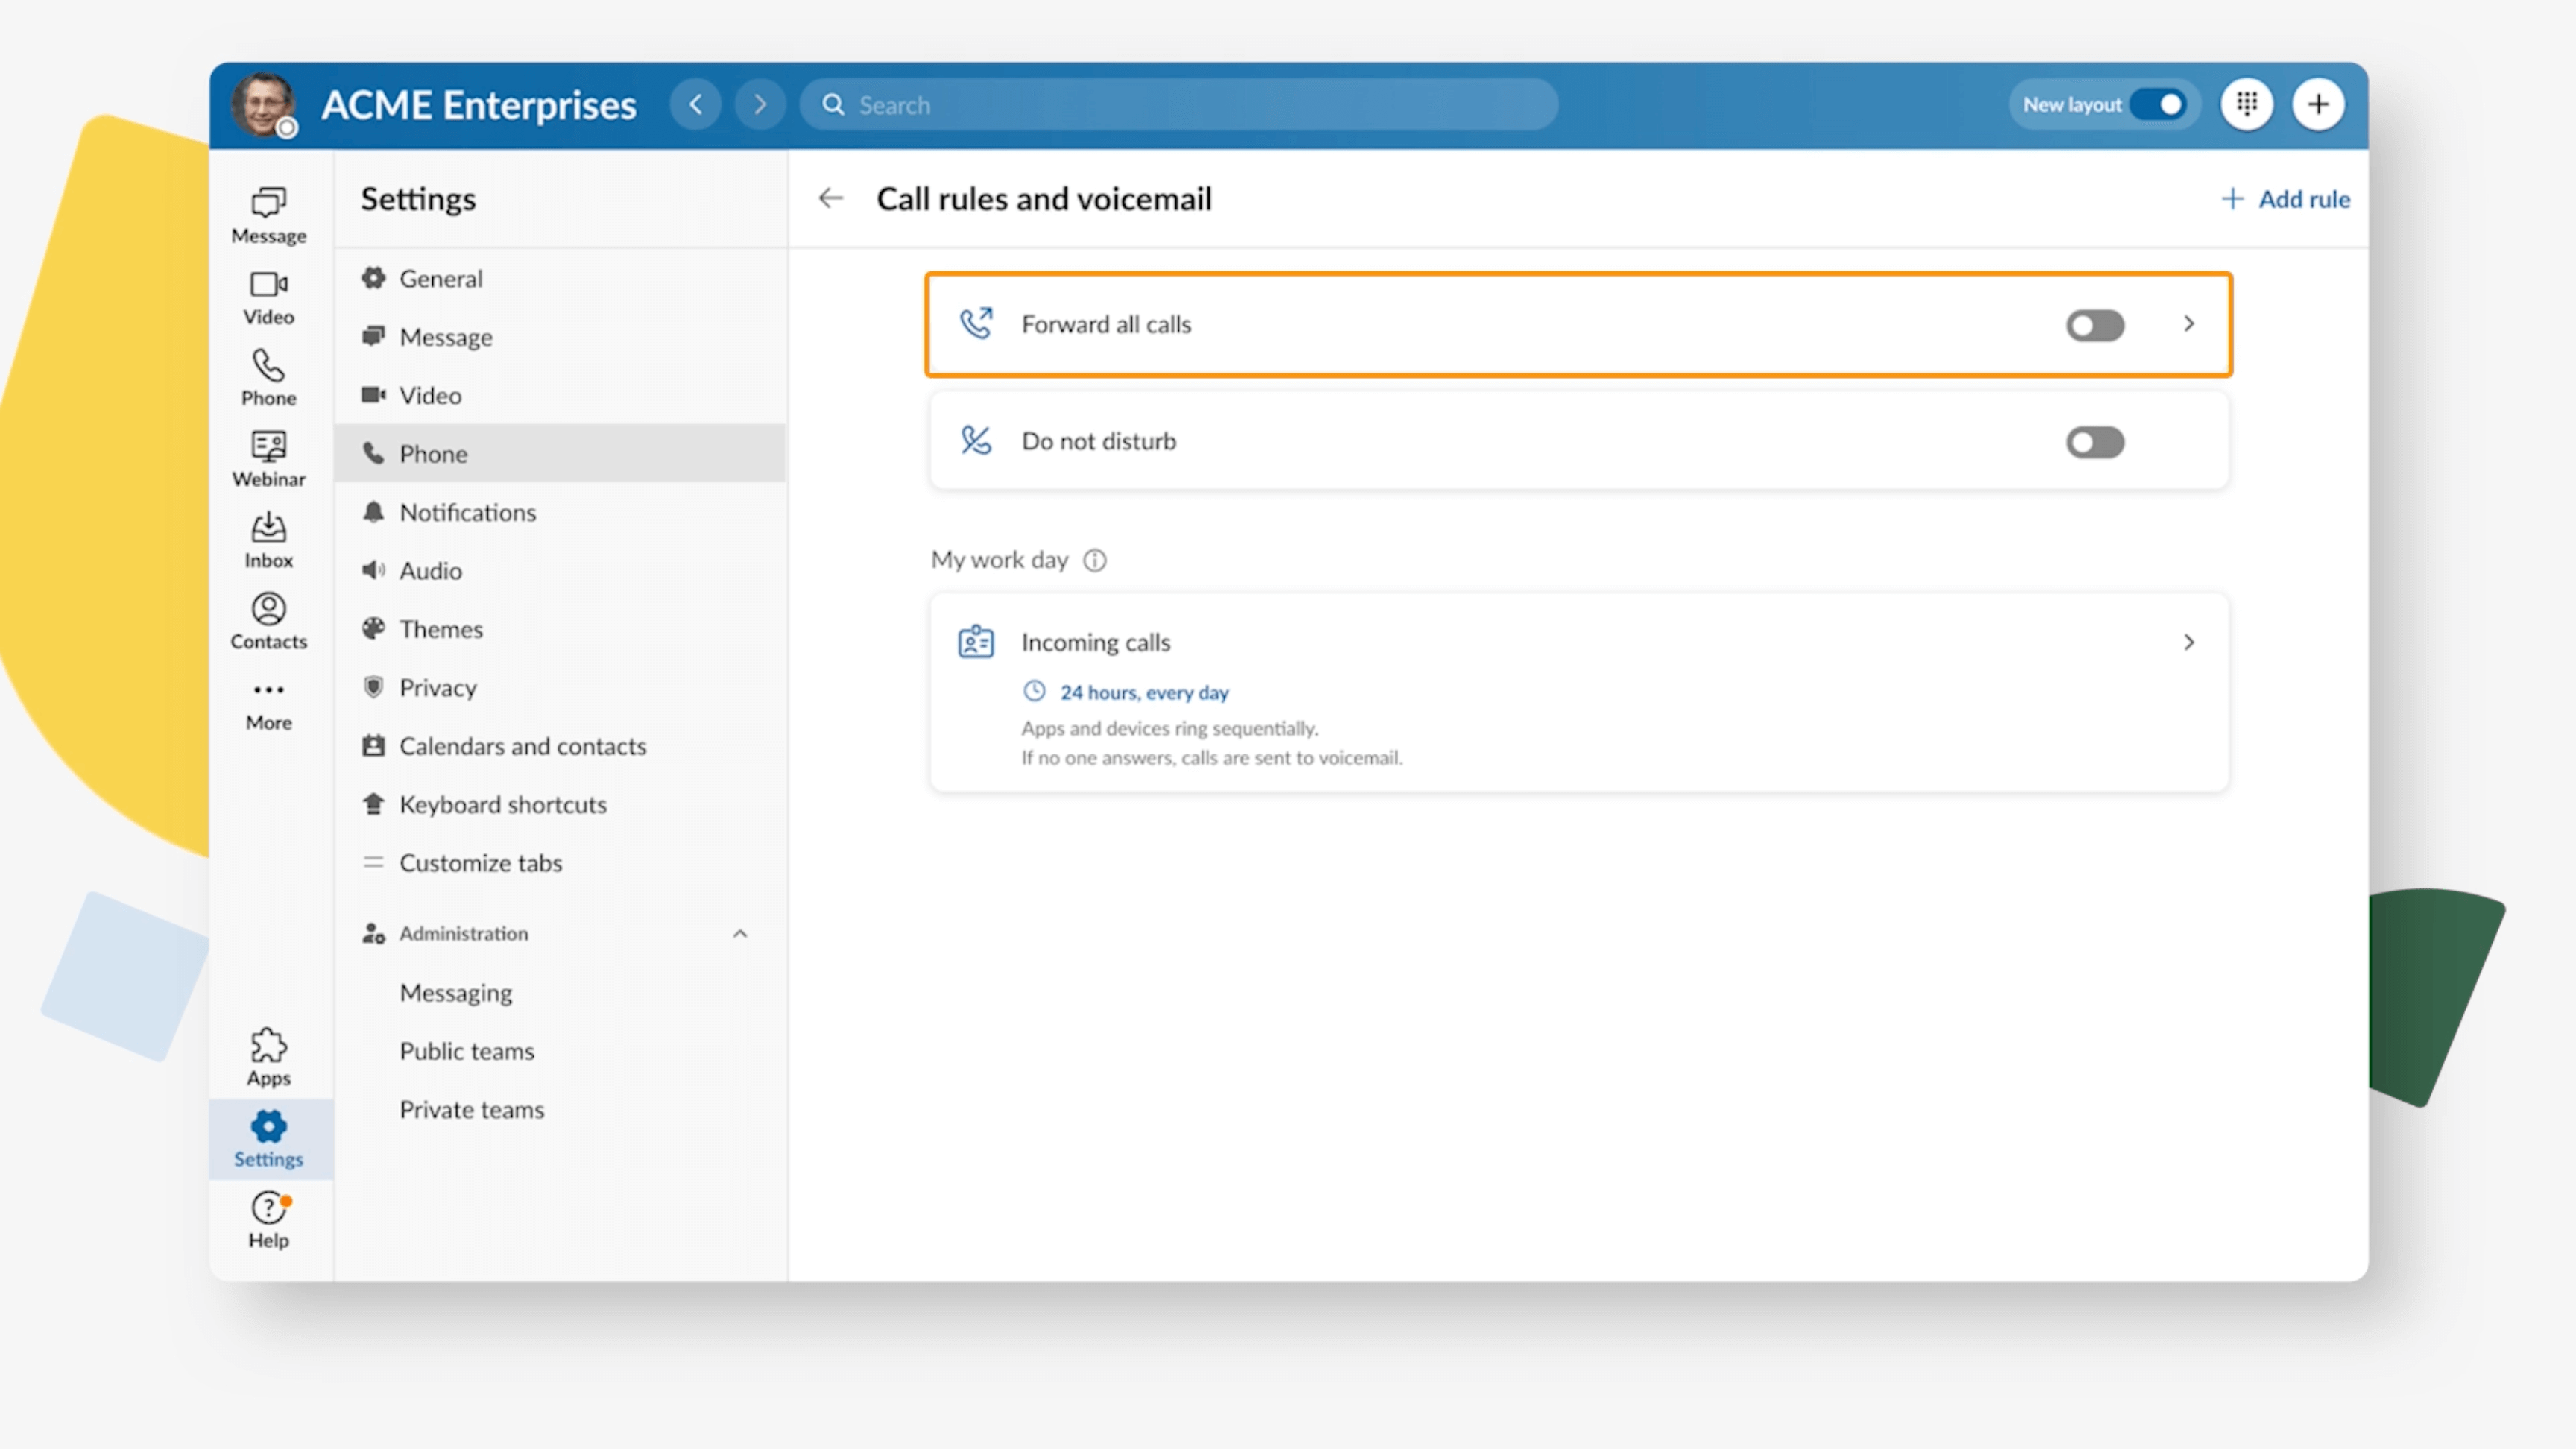Screen dimensions: 2576x1449
Task: Collapse the Administration section
Action: (x=740, y=933)
